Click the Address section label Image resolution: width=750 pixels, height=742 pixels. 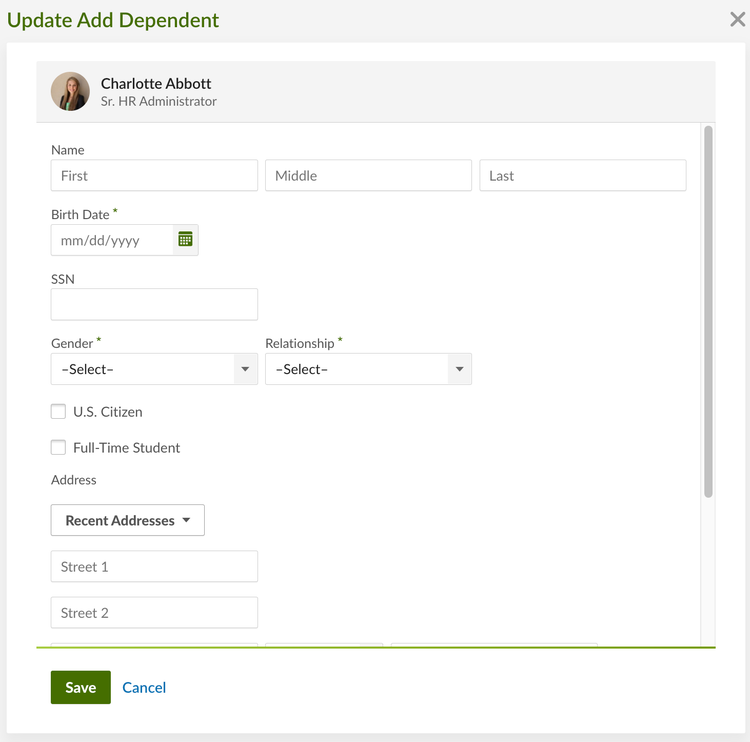click(x=74, y=480)
